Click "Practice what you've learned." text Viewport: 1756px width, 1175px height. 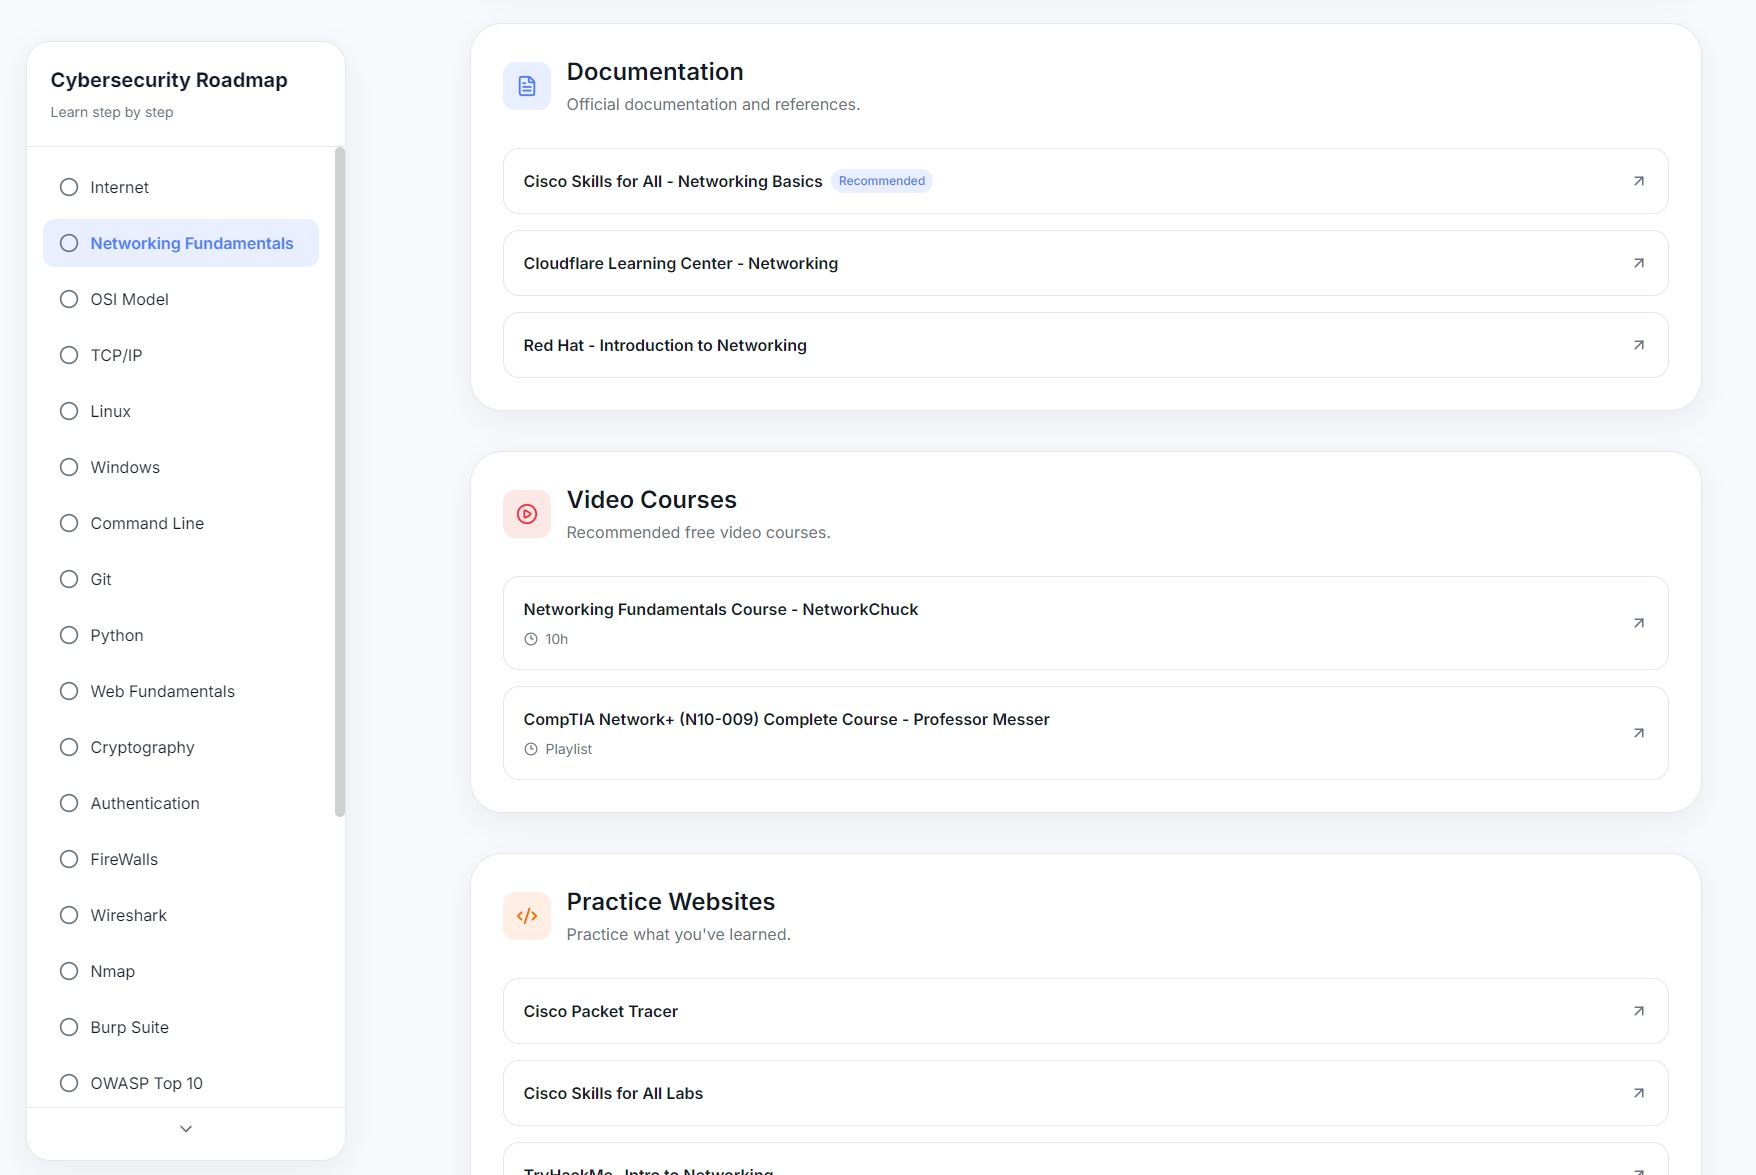coord(679,934)
